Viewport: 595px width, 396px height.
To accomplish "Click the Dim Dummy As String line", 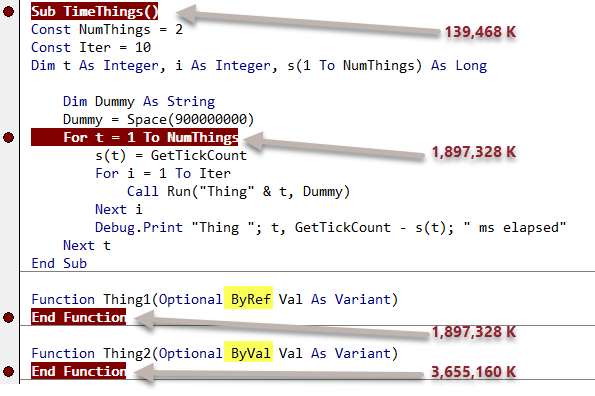I will coord(139,102).
